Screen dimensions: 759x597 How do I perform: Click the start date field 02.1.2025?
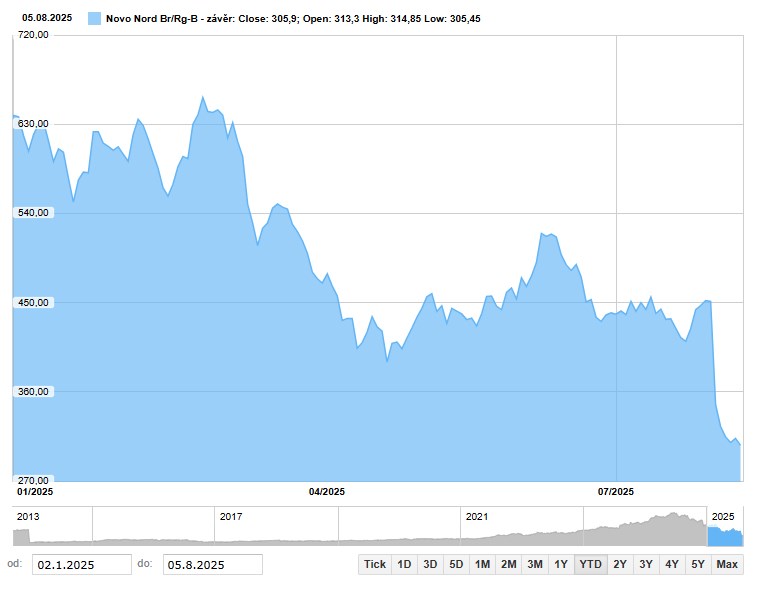pos(81,565)
